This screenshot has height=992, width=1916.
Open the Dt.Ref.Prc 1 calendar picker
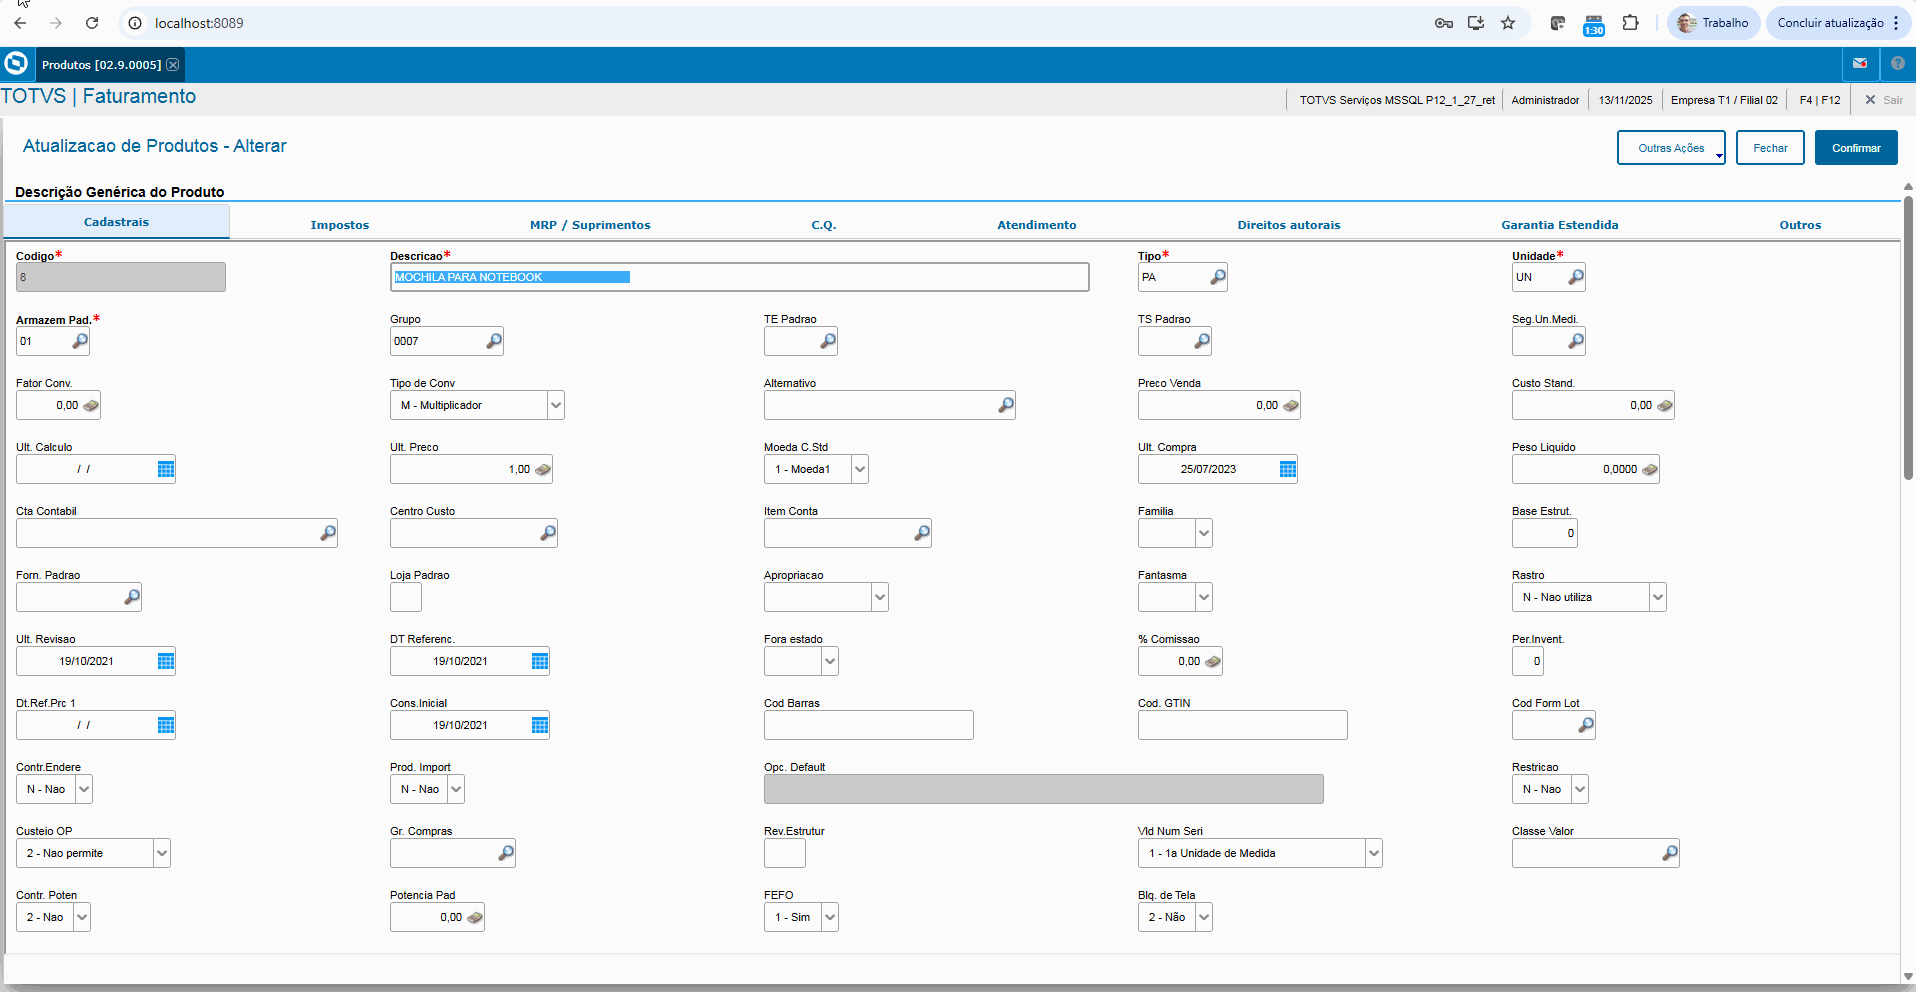tap(166, 725)
